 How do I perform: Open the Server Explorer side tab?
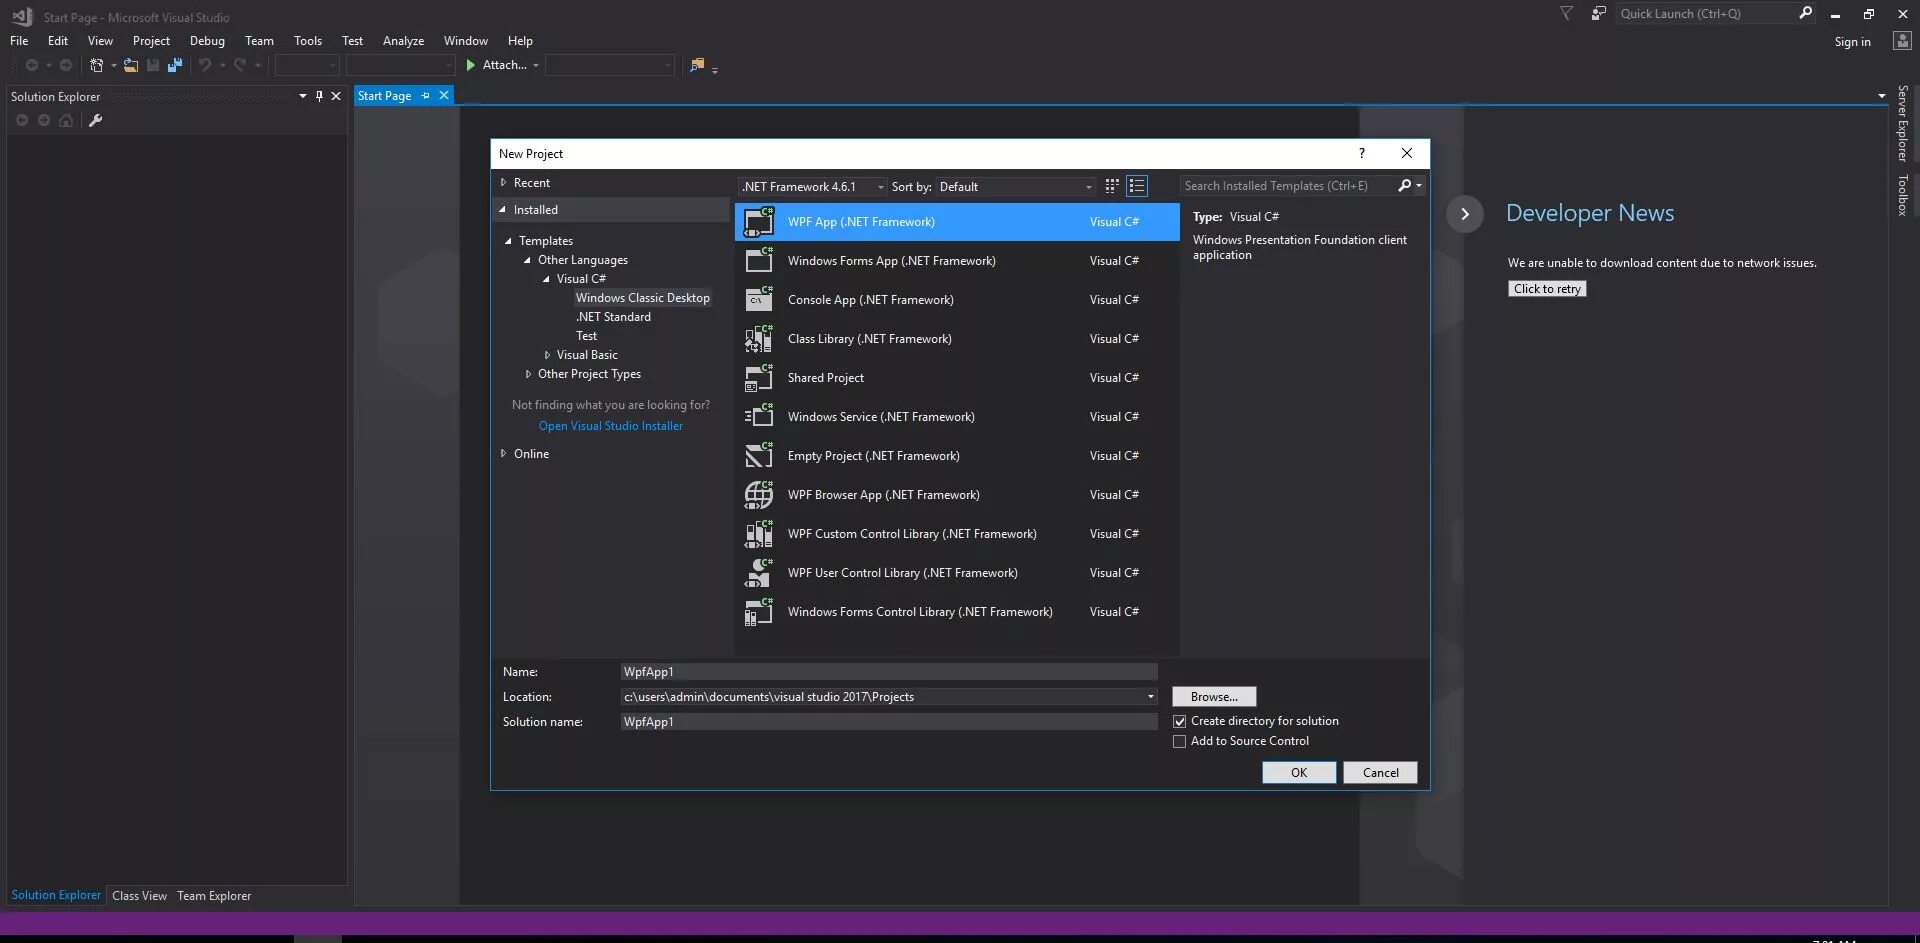(1902, 123)
